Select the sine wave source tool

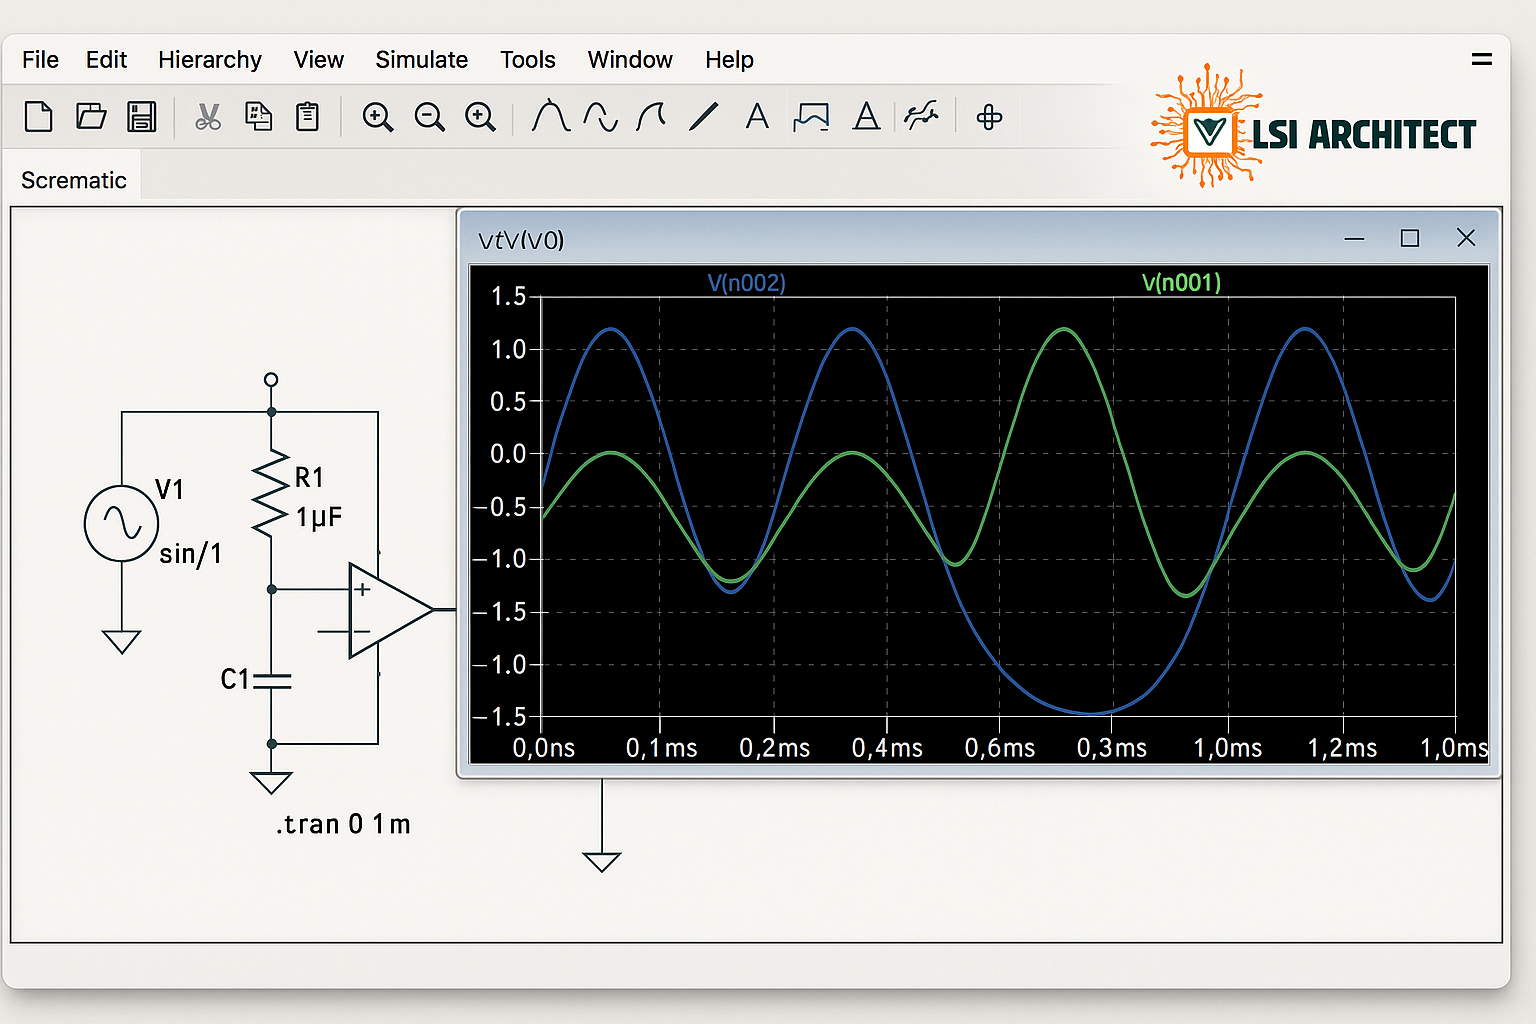tap(598, 117)
